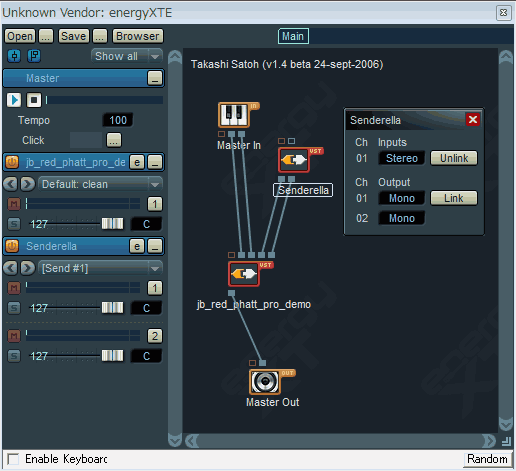Collapse the Master section
516x471 pixels.
[155, 78]
